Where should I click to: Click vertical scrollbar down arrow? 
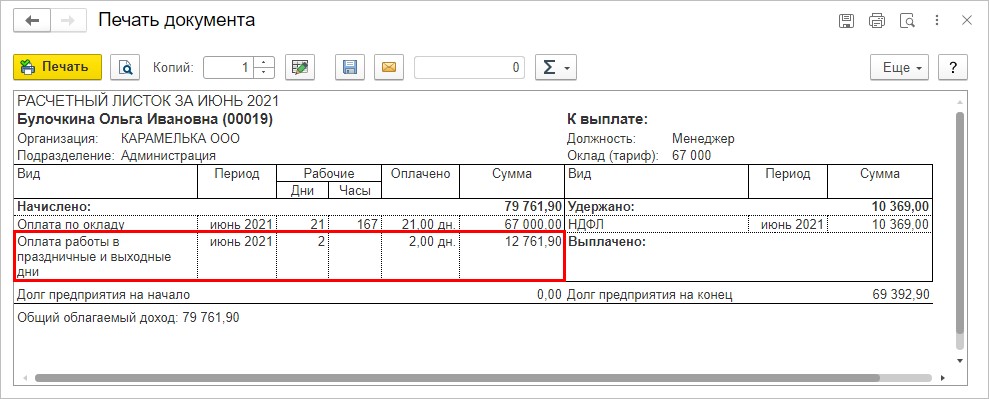click(x=960, y=361)
